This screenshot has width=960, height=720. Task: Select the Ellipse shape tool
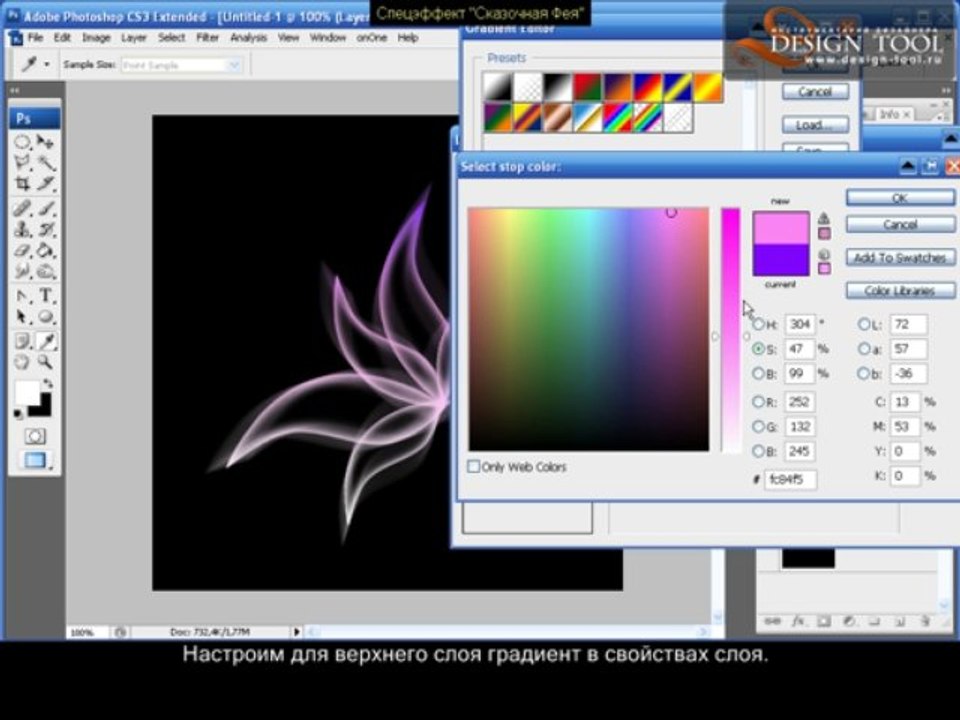(x=46, y=317)
